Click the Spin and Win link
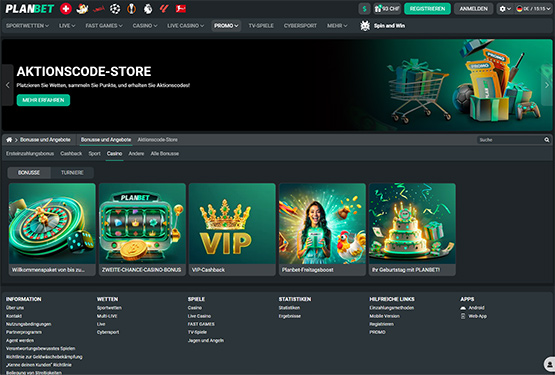The image size is (555, 375). tap(389, 26)
